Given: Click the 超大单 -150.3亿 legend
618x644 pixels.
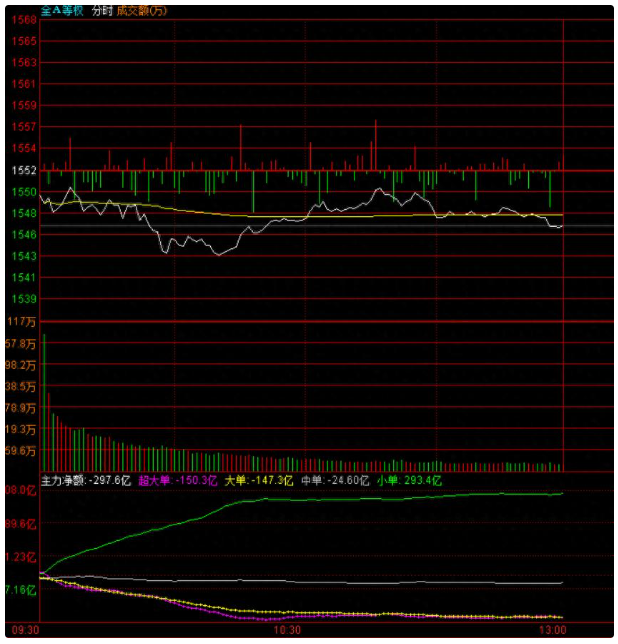Looking at the screenshot, I should (x=177, y=480).
